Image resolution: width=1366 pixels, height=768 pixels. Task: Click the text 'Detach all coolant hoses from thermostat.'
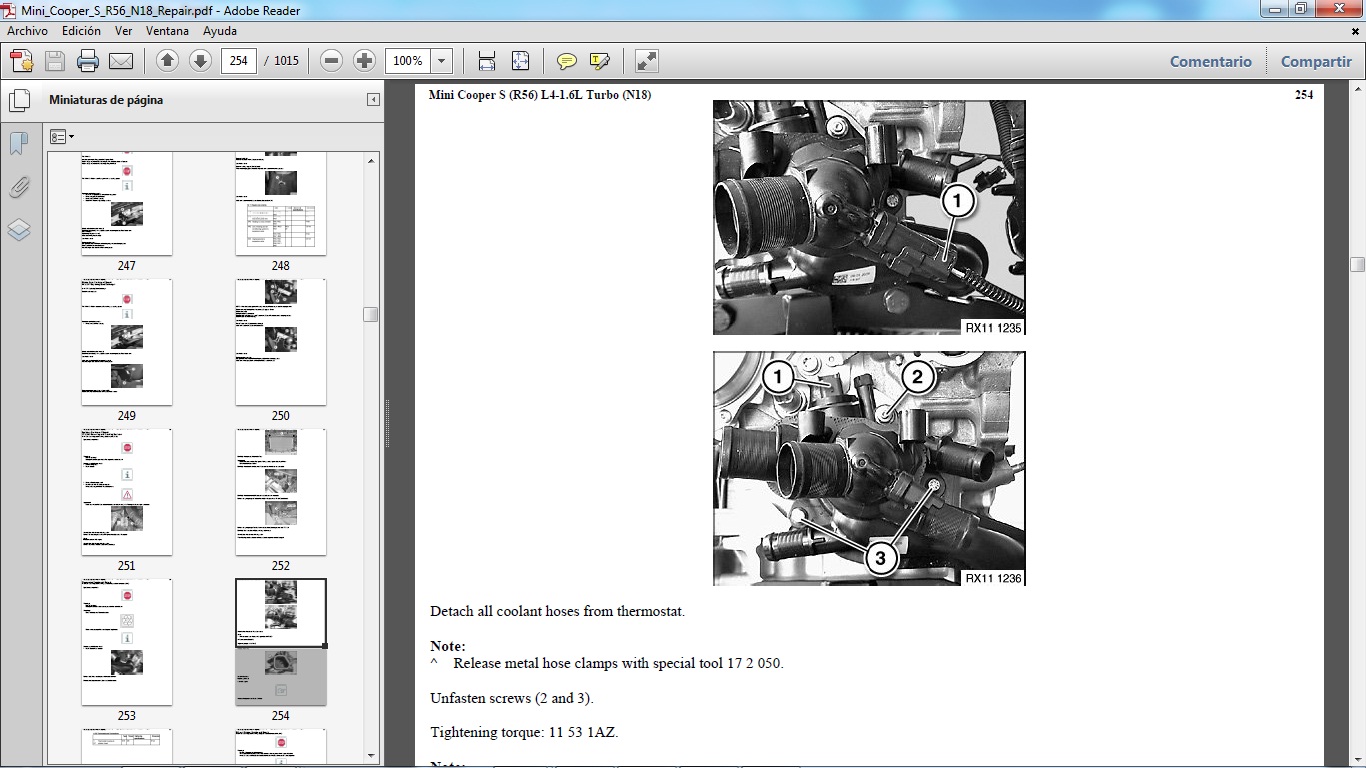pyautogui.click(x=557, y=611)
